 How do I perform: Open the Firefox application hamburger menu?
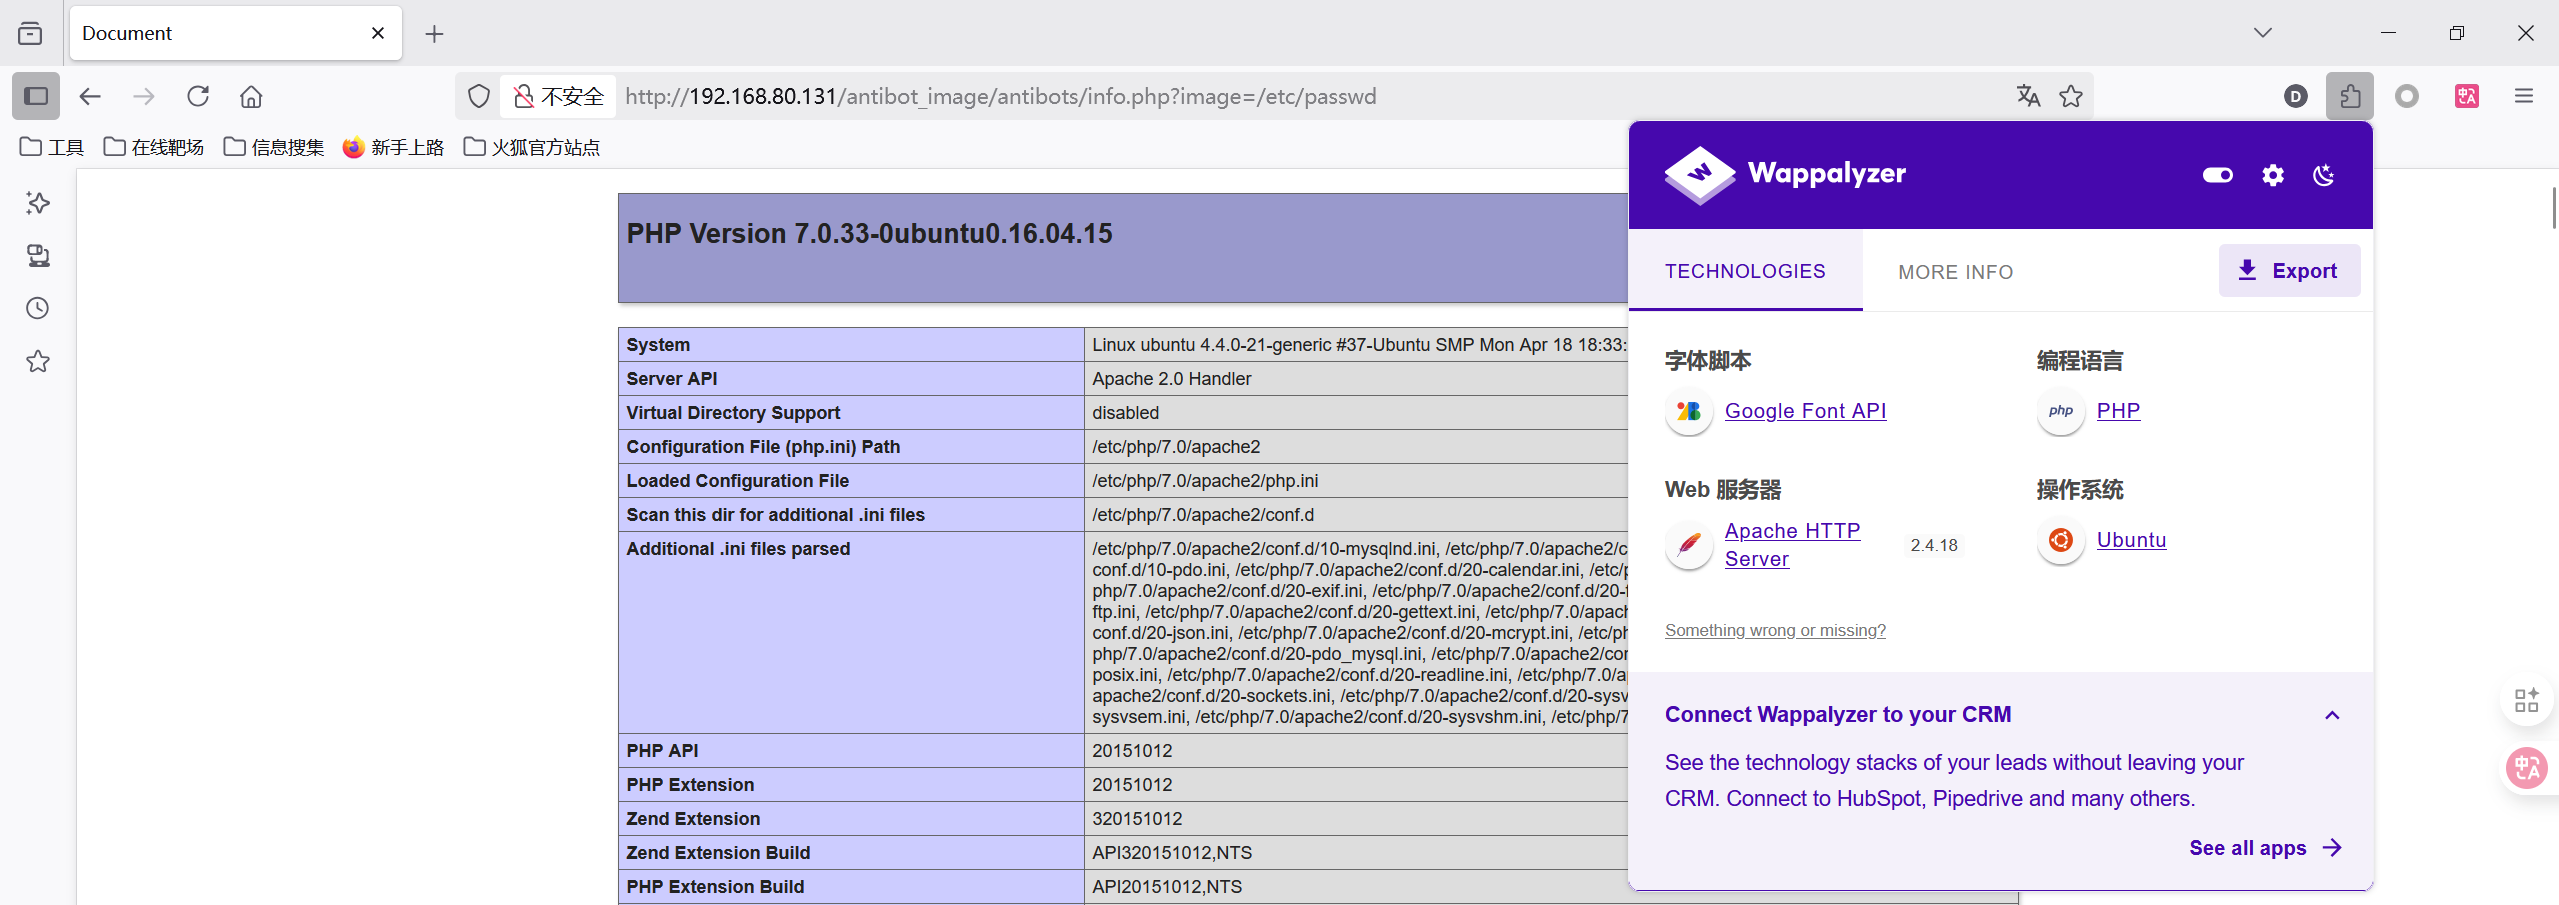point(2524,96)
